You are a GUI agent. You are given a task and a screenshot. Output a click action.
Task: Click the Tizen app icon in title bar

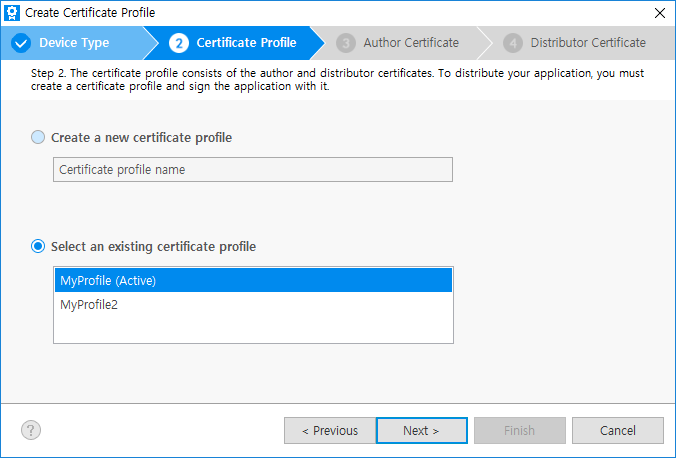(11, 13)
